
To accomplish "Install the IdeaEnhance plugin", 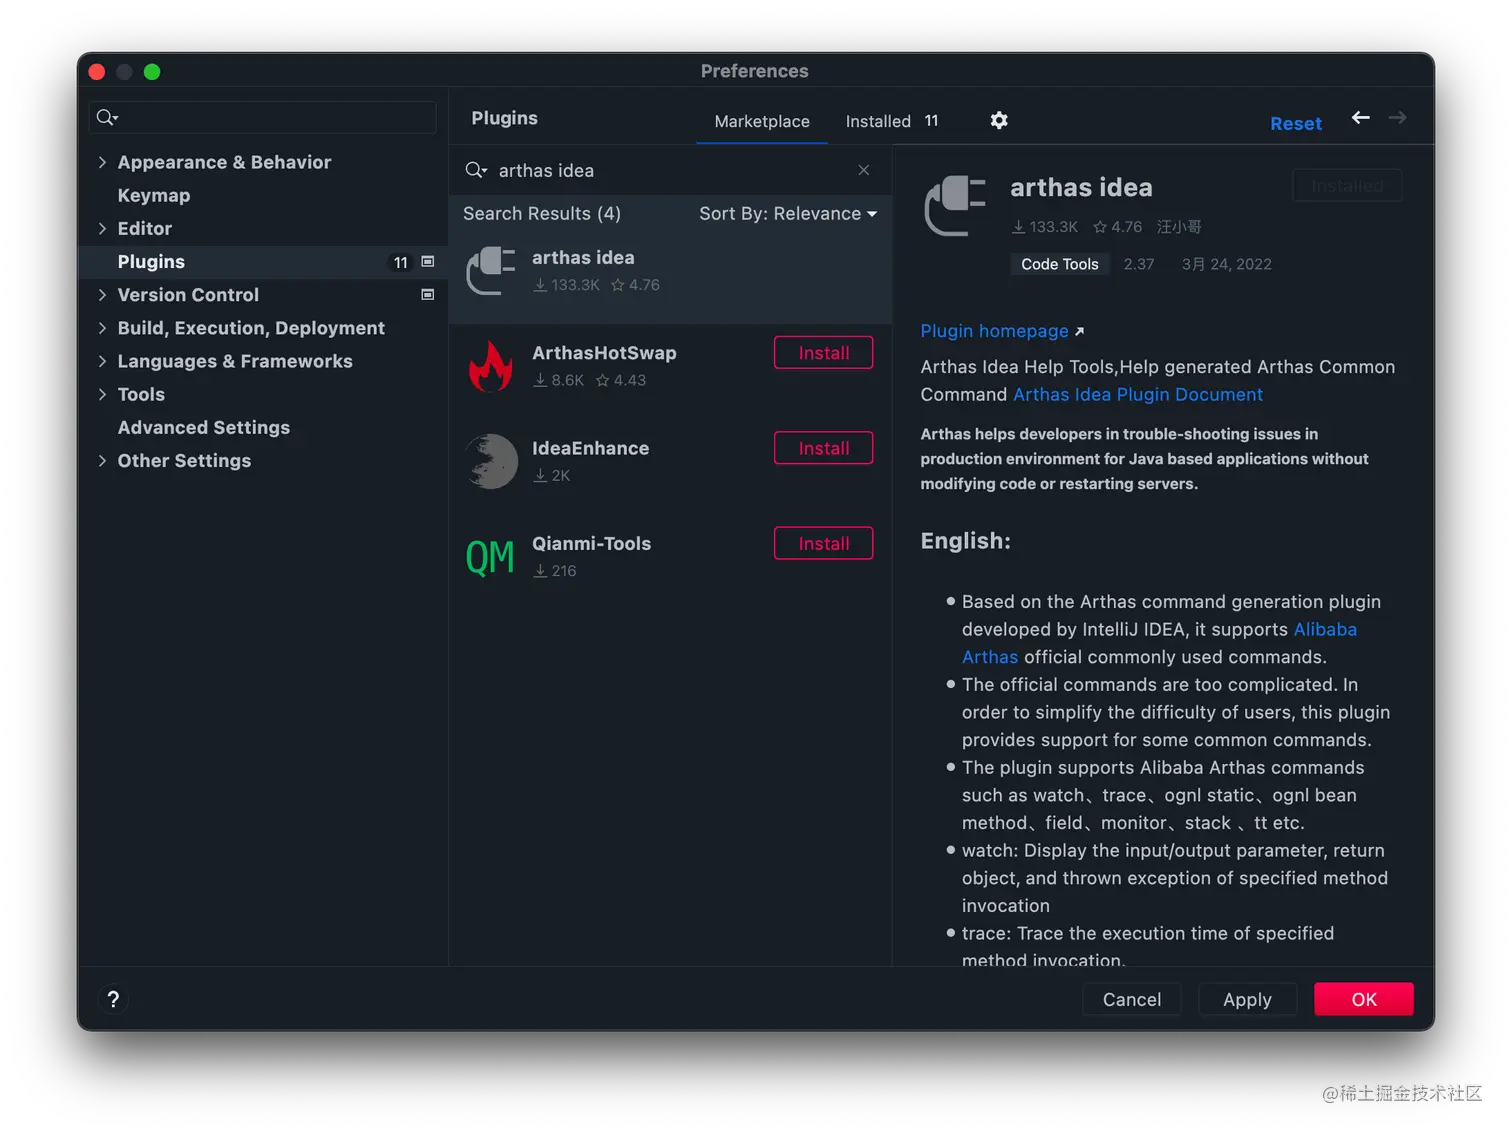I will coord(823,448).
